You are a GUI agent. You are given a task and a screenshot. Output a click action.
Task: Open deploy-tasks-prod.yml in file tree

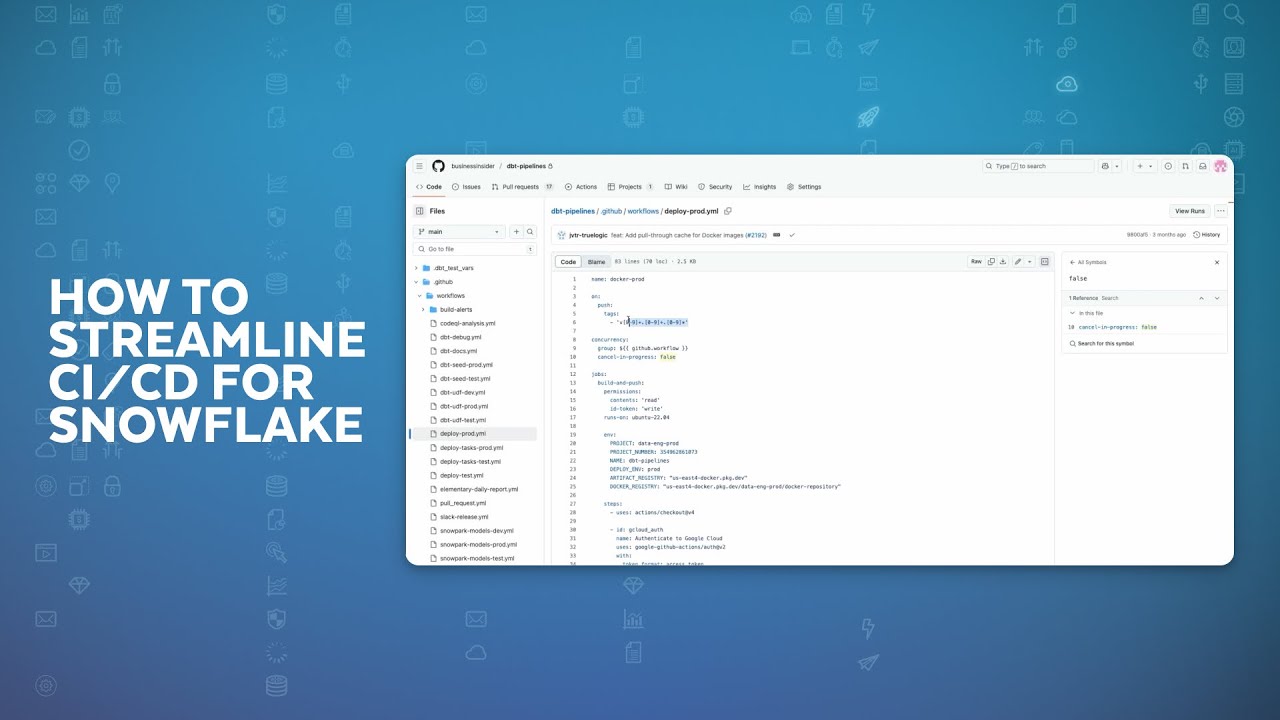[471, 448]
